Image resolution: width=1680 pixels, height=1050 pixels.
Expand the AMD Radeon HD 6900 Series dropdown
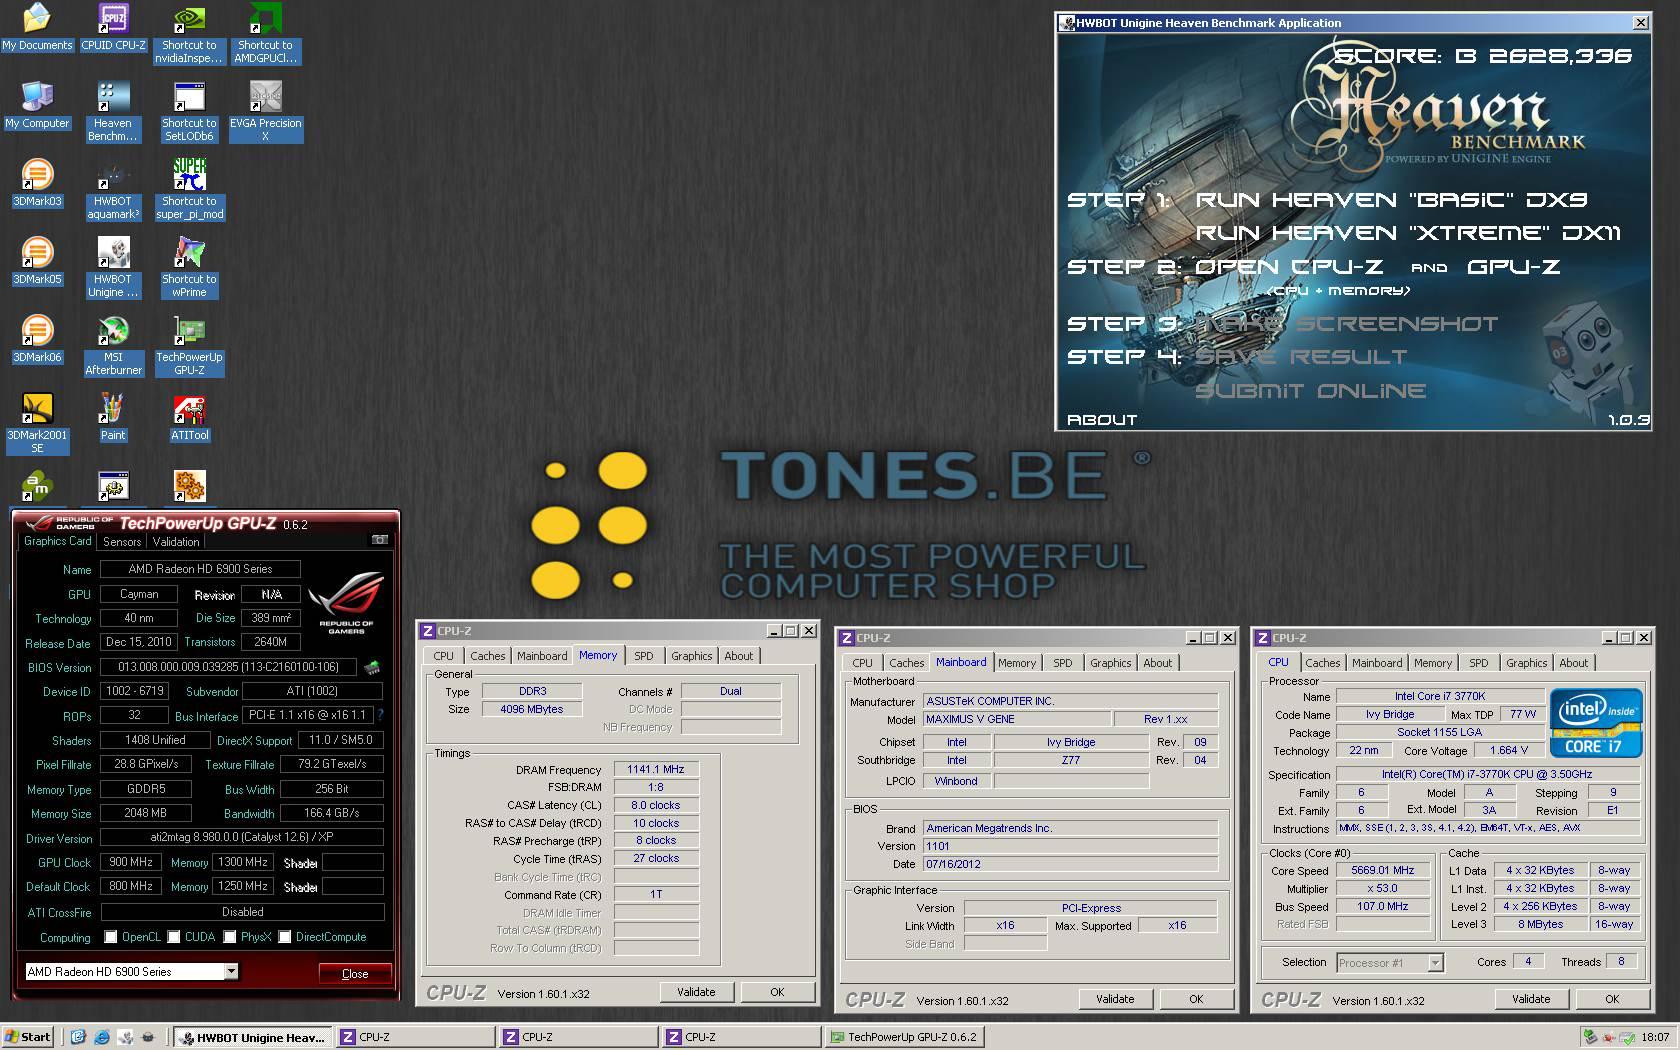231,971
